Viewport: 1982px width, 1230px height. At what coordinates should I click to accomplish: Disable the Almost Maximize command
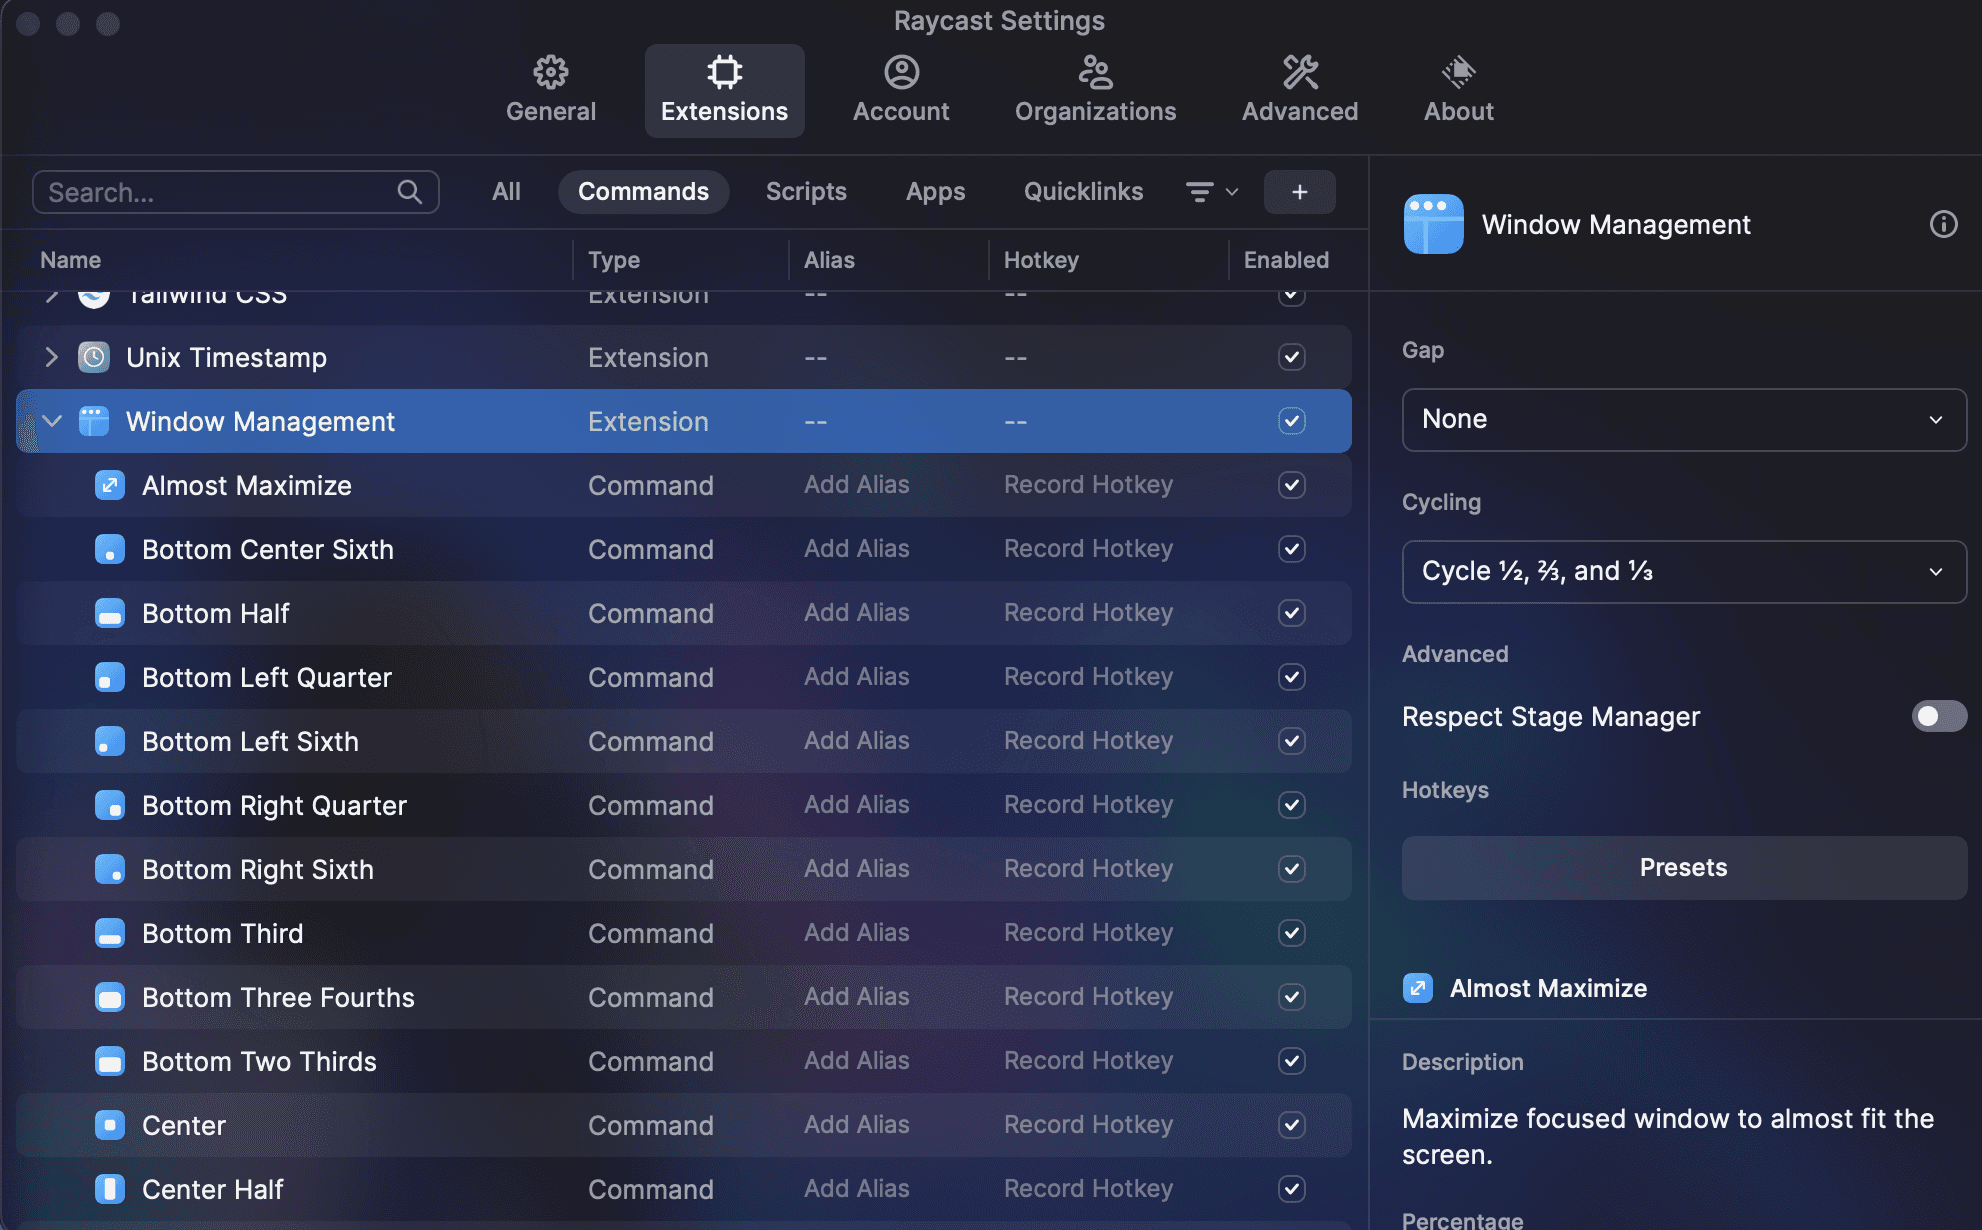(x=1292, y=485)
